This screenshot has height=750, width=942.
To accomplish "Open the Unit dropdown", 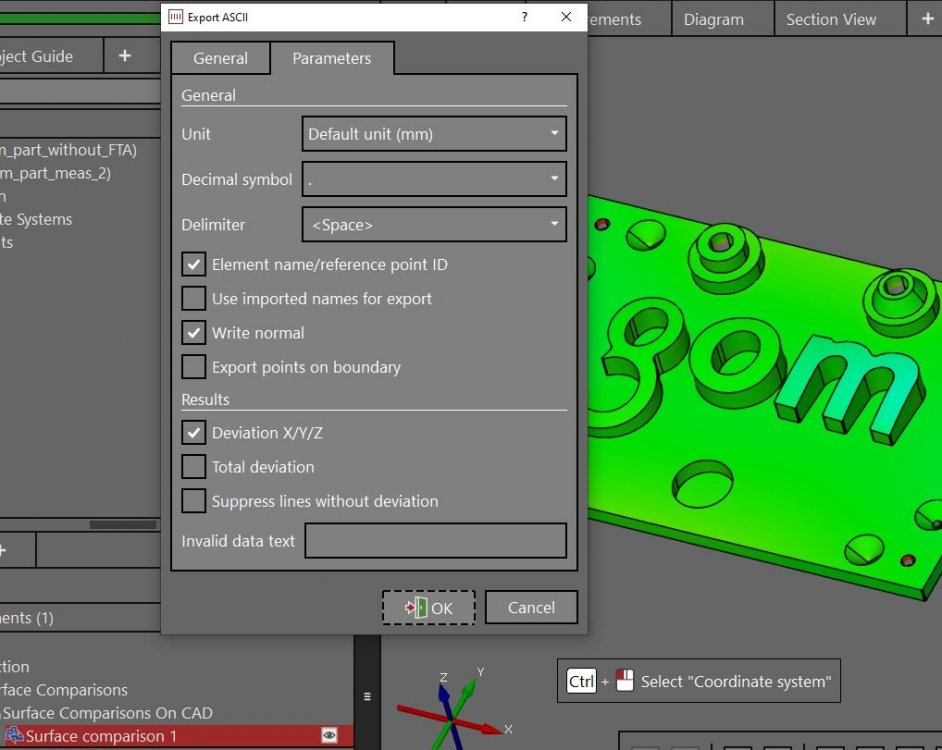I will point(434,134).
